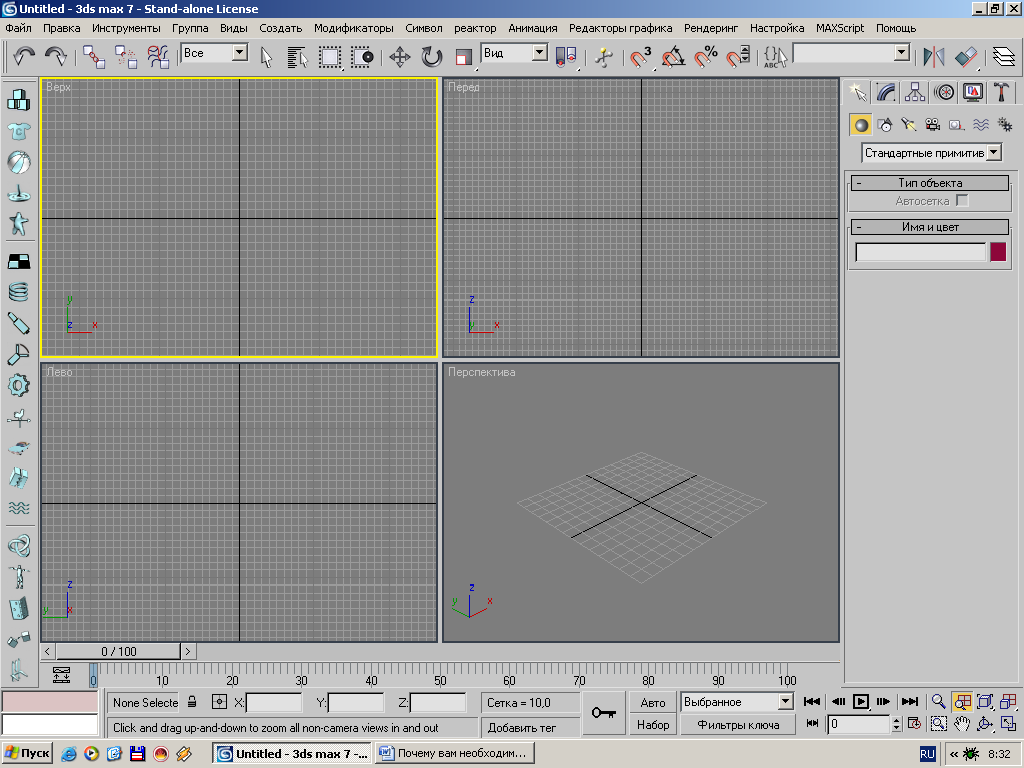This screenshot has width=1024, height=768.
Task: Go to the end frame button
Action: point(909,701)
